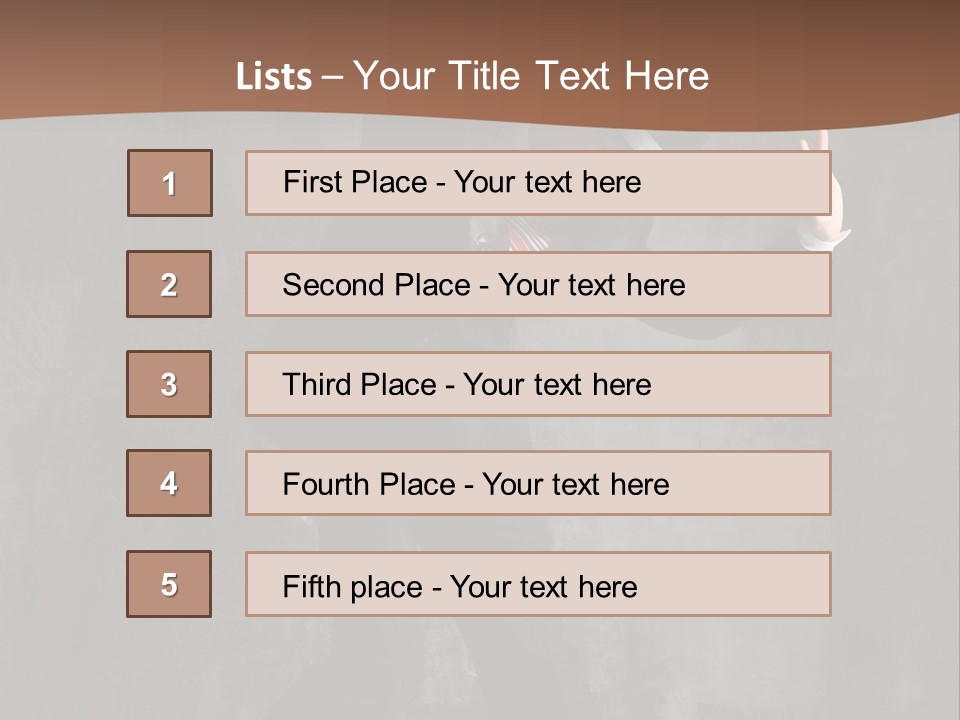
Task: Click the text Second Place - Your text here
Action: click(484, 285)
